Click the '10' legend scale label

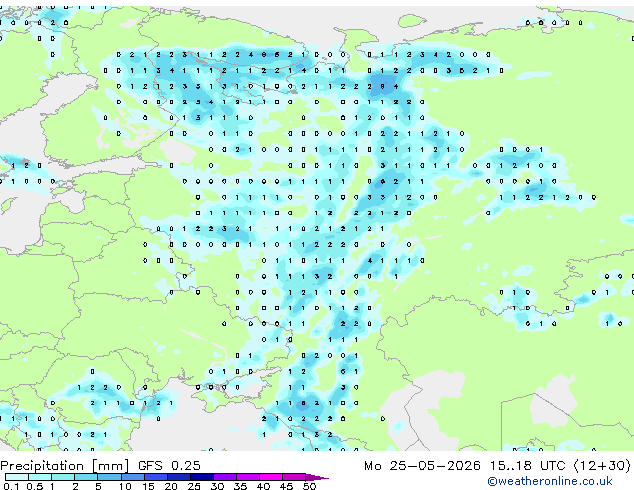click(125, 486)
